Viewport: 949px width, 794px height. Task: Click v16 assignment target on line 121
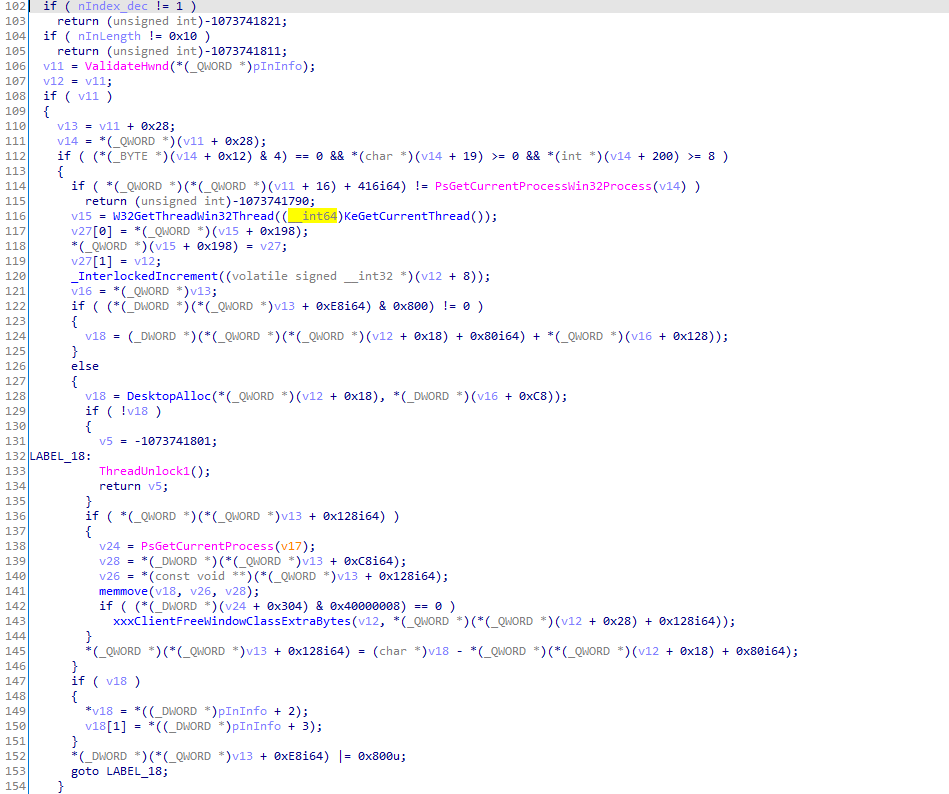click(81, 291)
